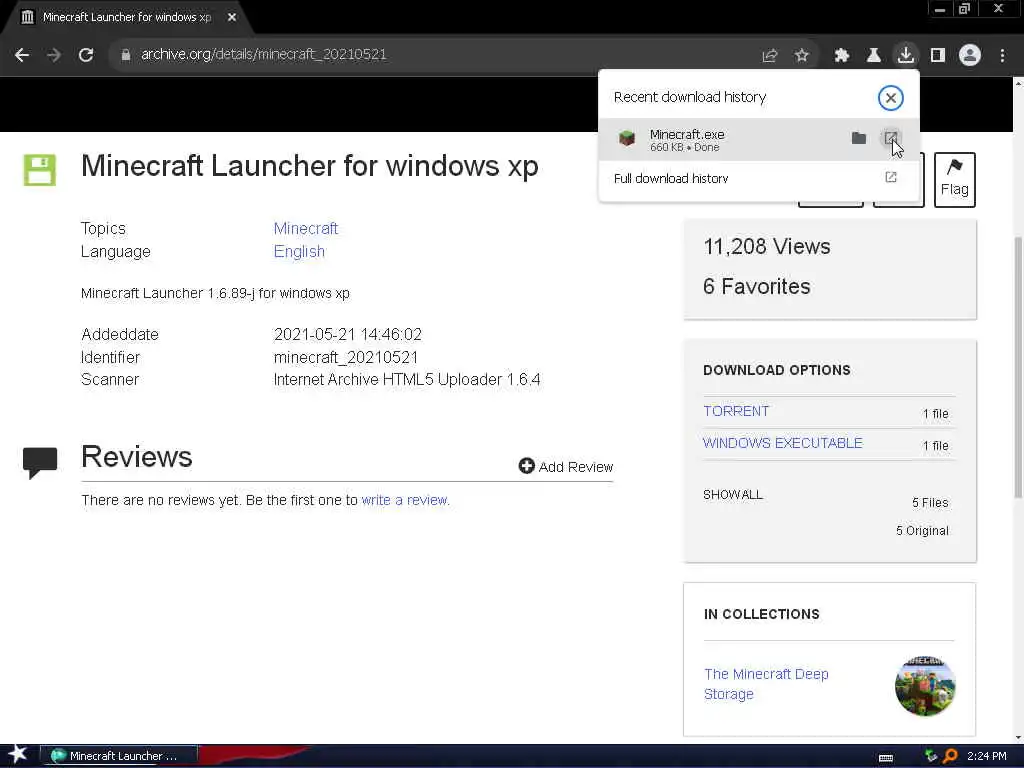Open Minecraft.exe via open-file icon

point(891,138)
